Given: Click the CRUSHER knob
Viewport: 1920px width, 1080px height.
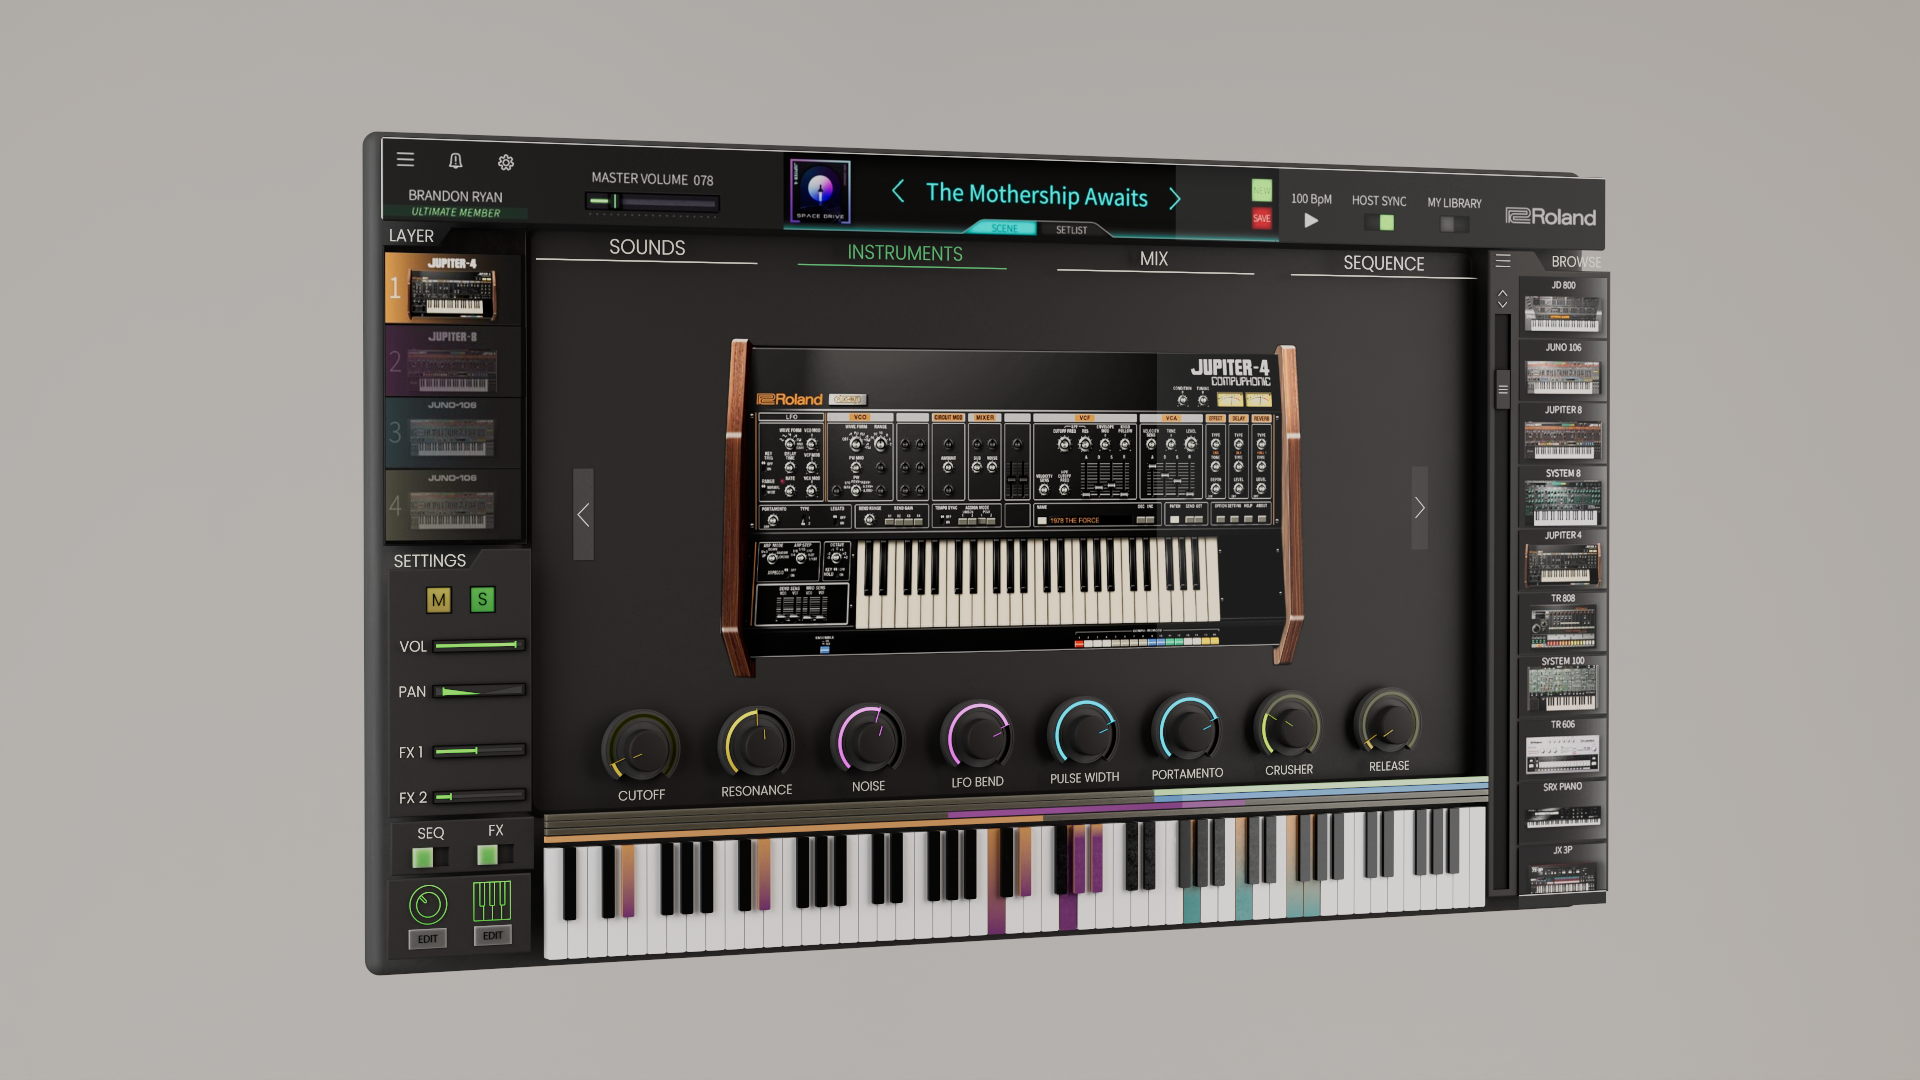Looking at the screenshot, I should click(1288, 726).
